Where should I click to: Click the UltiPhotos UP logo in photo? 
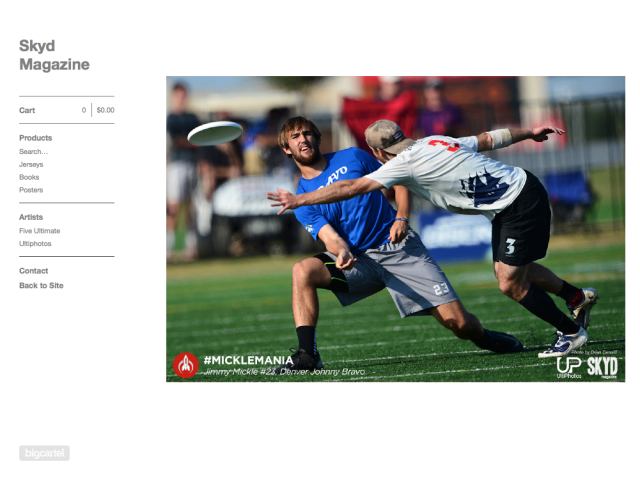click(569, 367)
